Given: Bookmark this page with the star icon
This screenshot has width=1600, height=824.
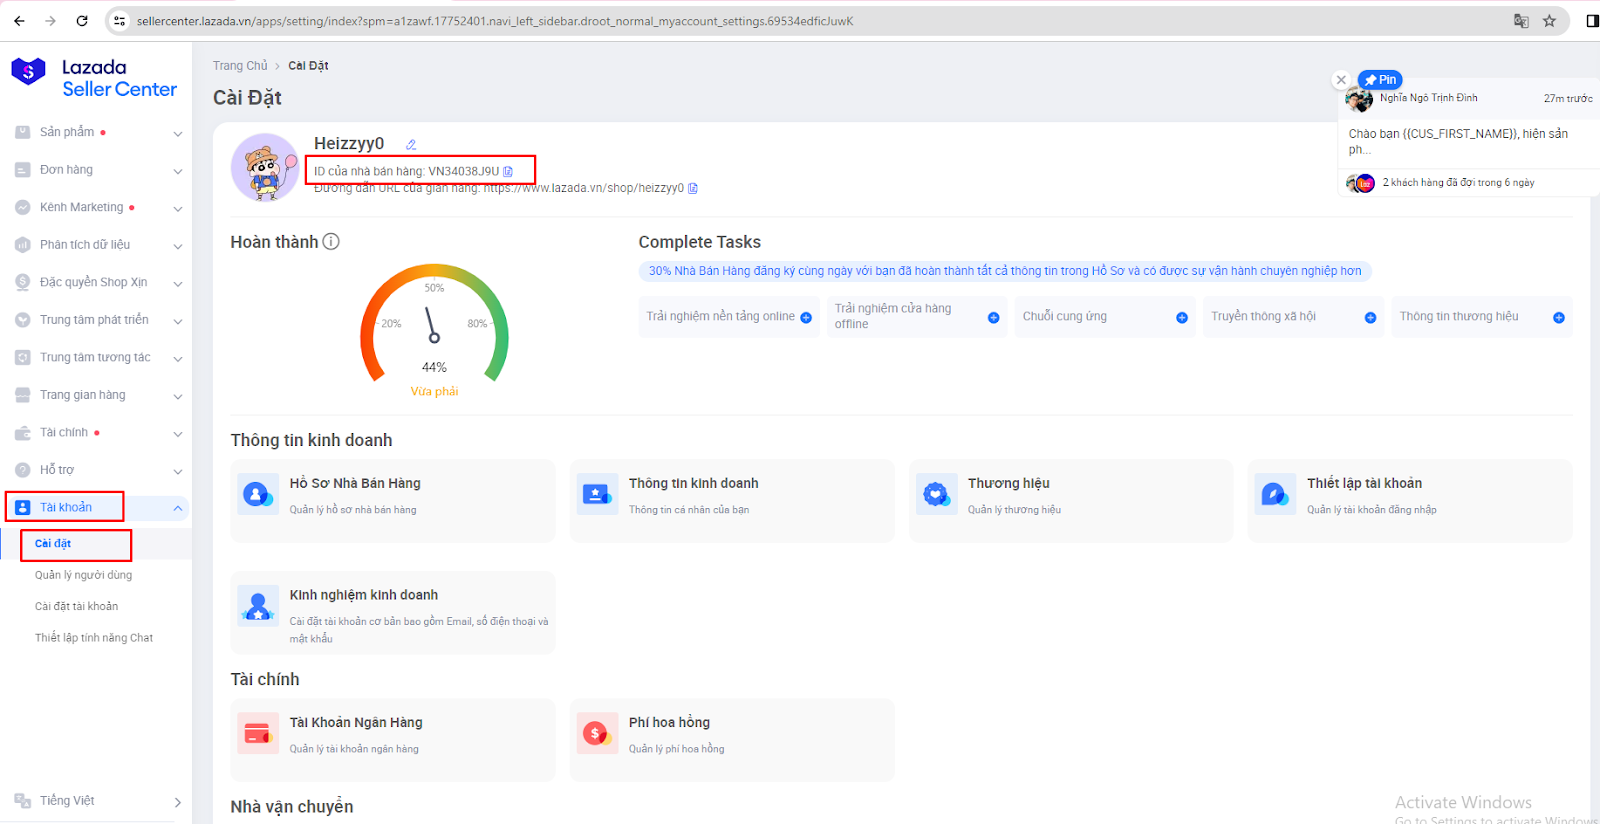Looking at the screenshot, I should pos(1549,21).
